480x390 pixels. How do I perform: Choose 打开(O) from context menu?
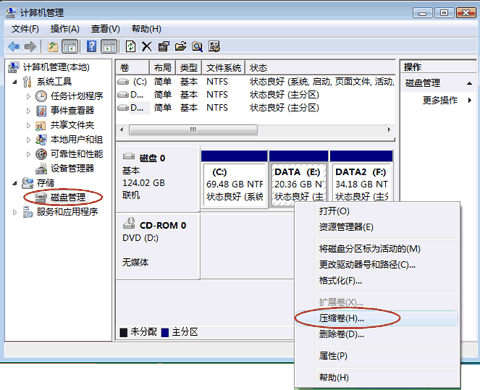click(377, 211)
